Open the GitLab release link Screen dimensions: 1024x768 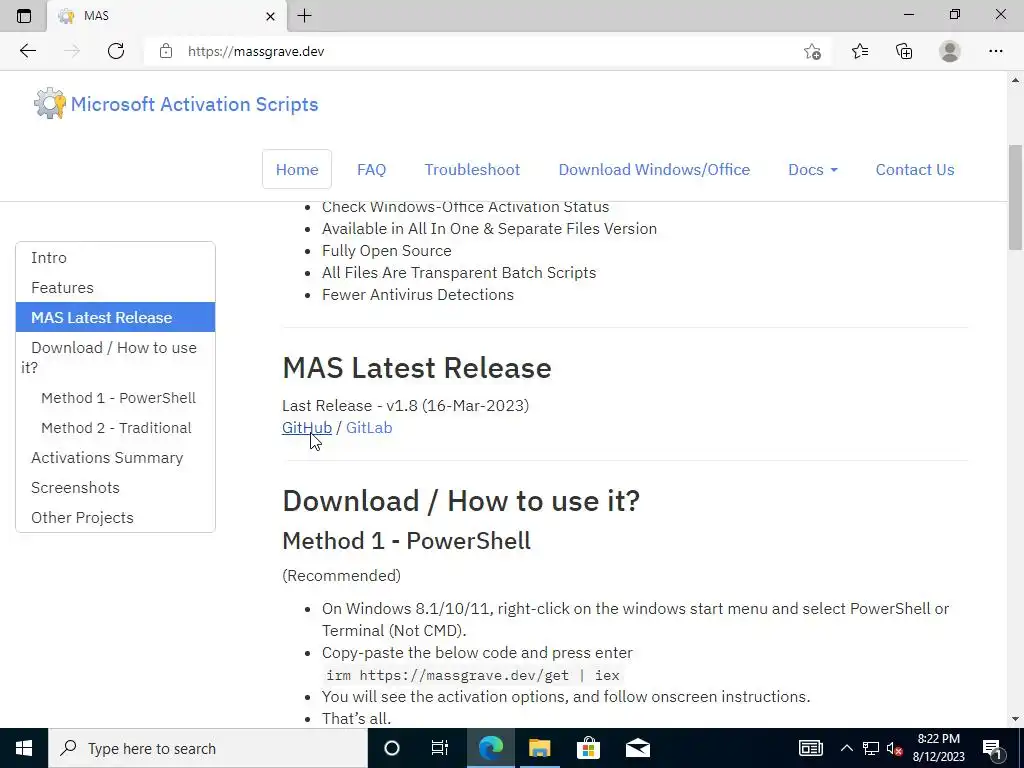point(369,428)
